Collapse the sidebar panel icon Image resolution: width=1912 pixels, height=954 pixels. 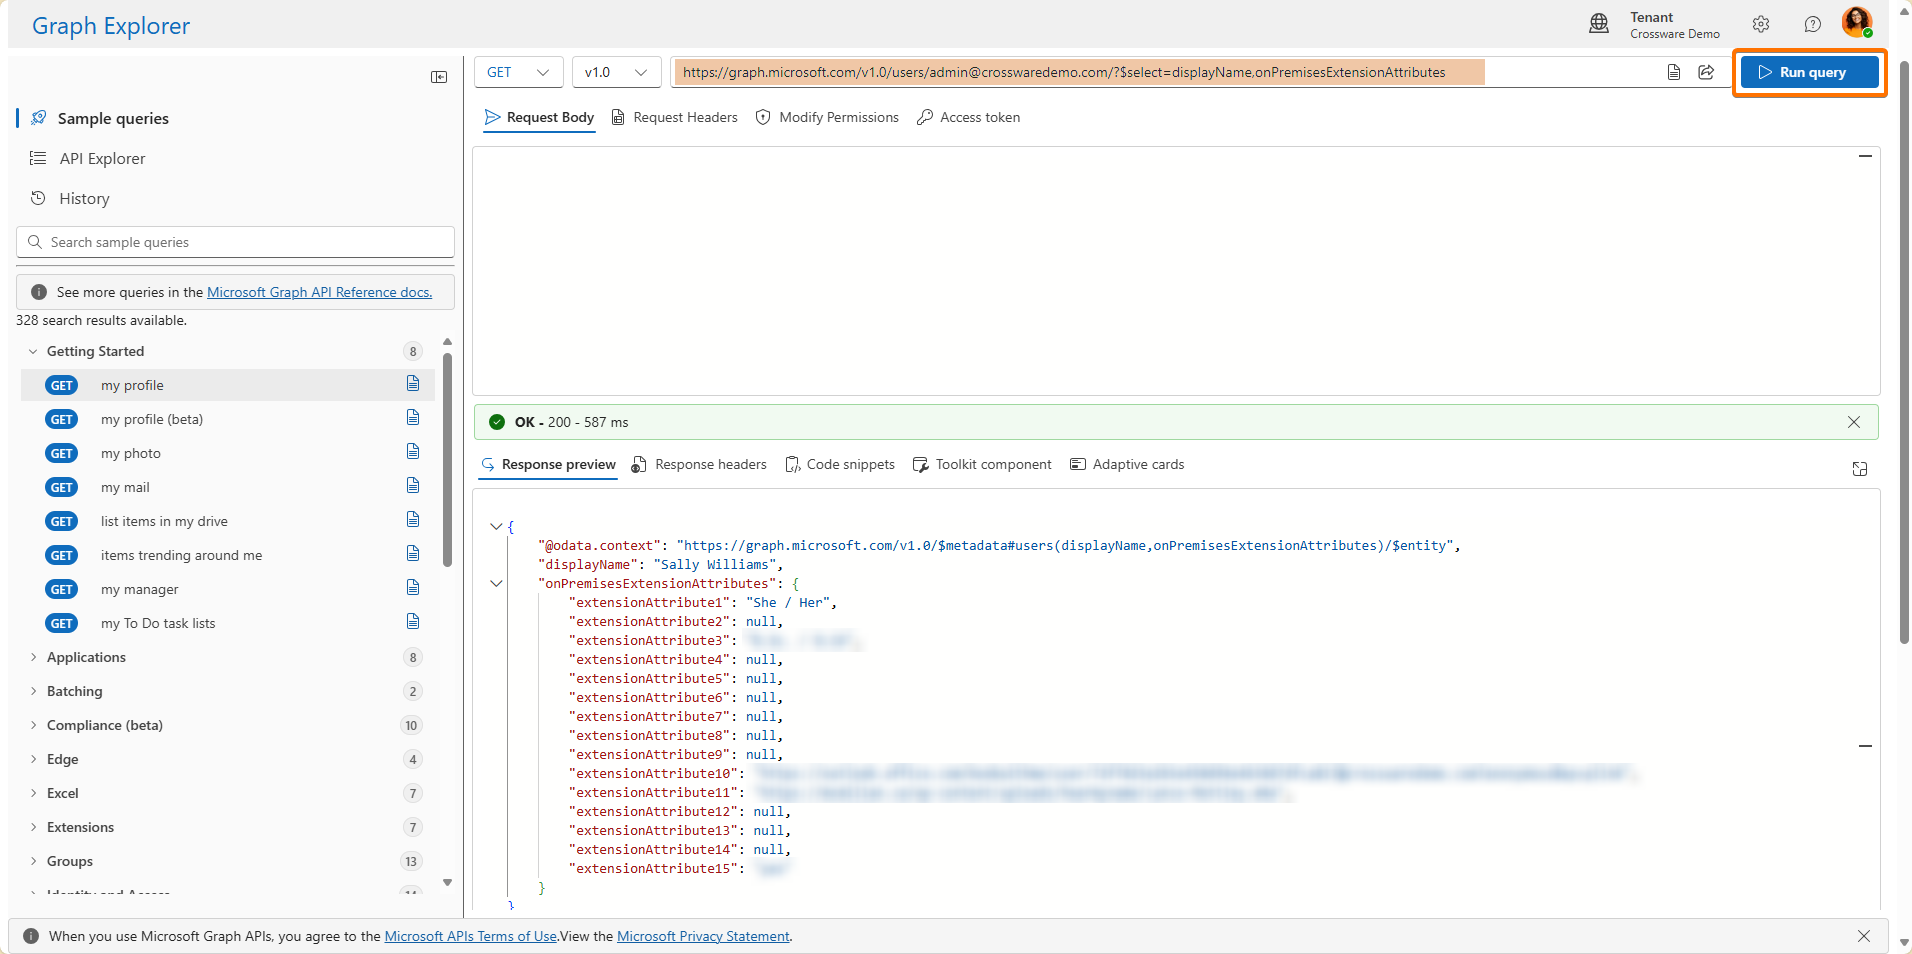[x=439, y=77]
